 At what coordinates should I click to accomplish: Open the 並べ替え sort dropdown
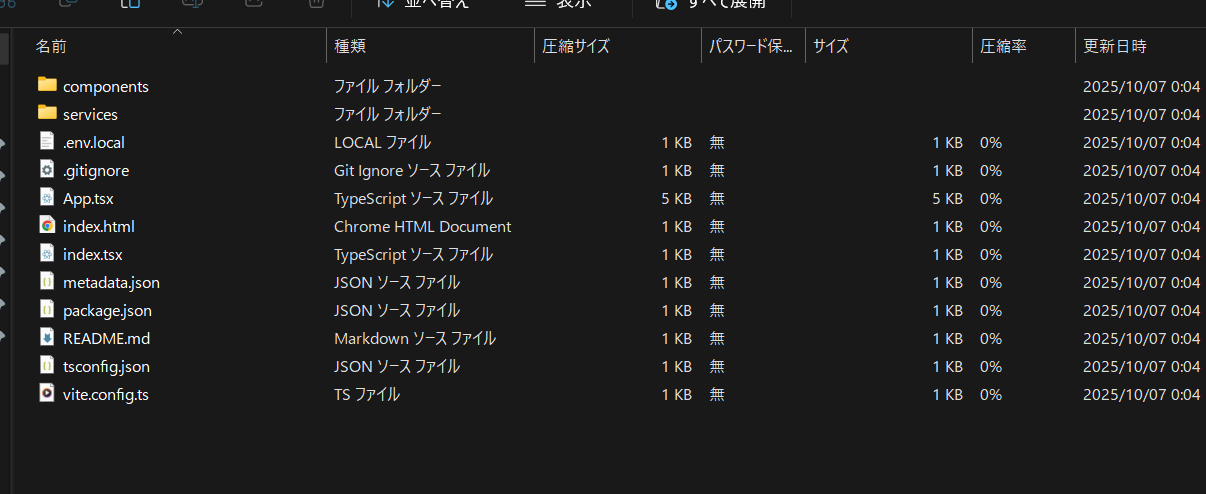point(422,4)
